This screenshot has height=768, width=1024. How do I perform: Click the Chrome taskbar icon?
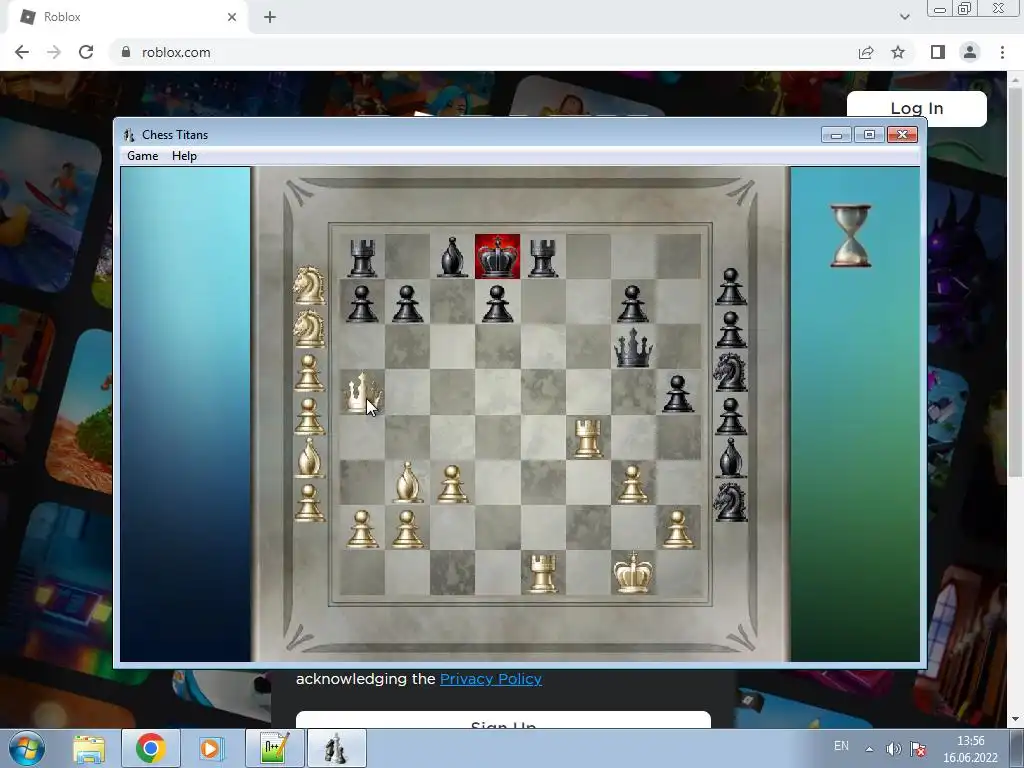tap(151, 748)
